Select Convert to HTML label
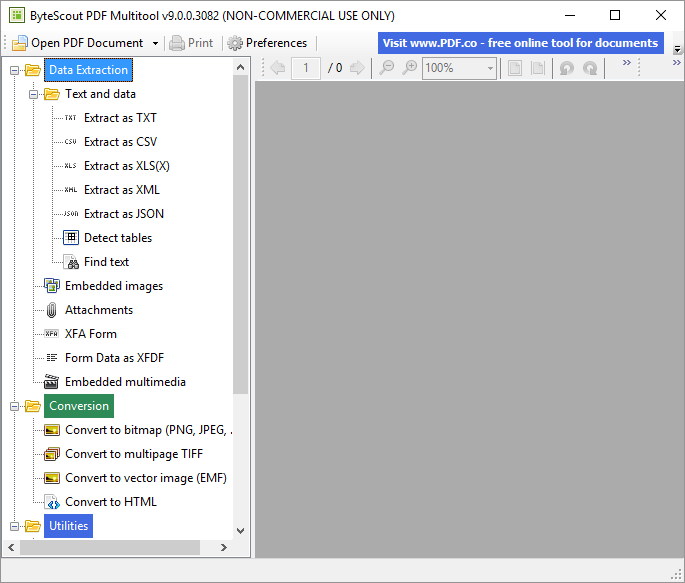The height and width of the screenshot is (583, 685). [111, 502]
